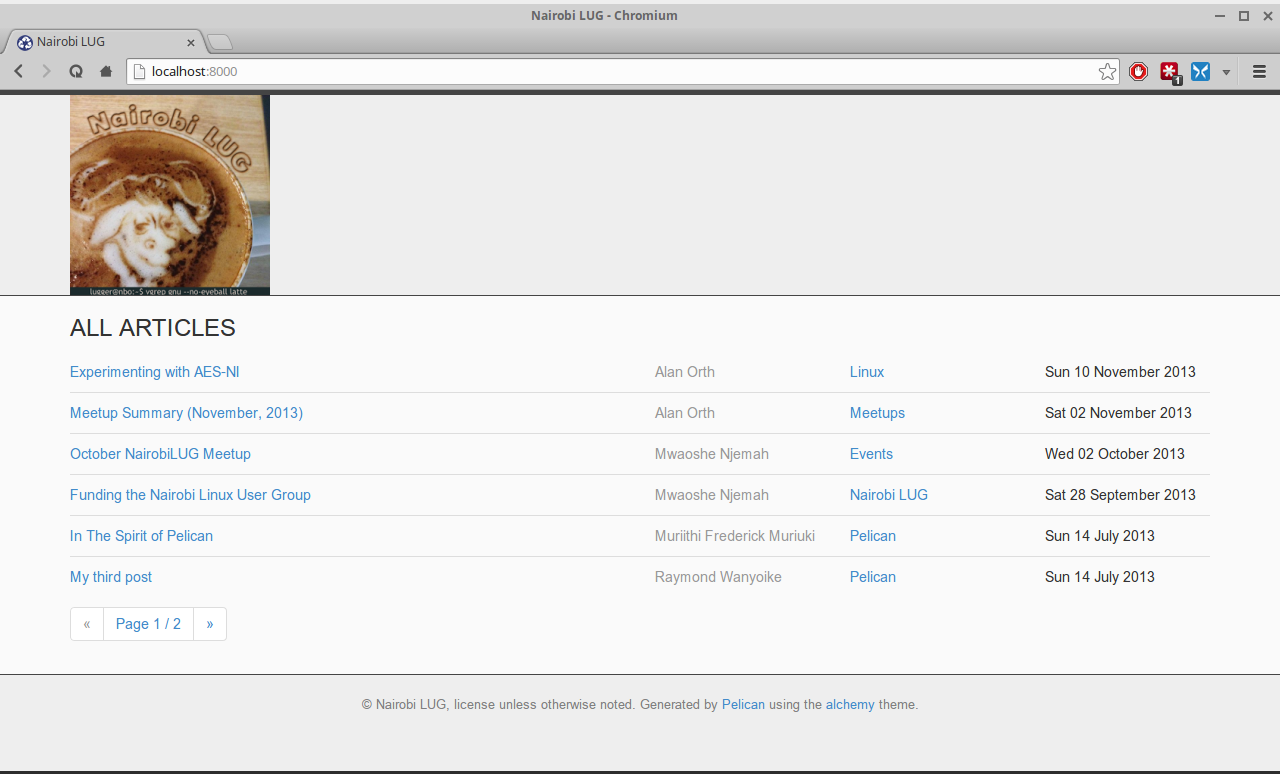This screenshot has width=1280, height=774.
Task: Click the Nairobi LUG latte logo image
Action: pos(170,195)
